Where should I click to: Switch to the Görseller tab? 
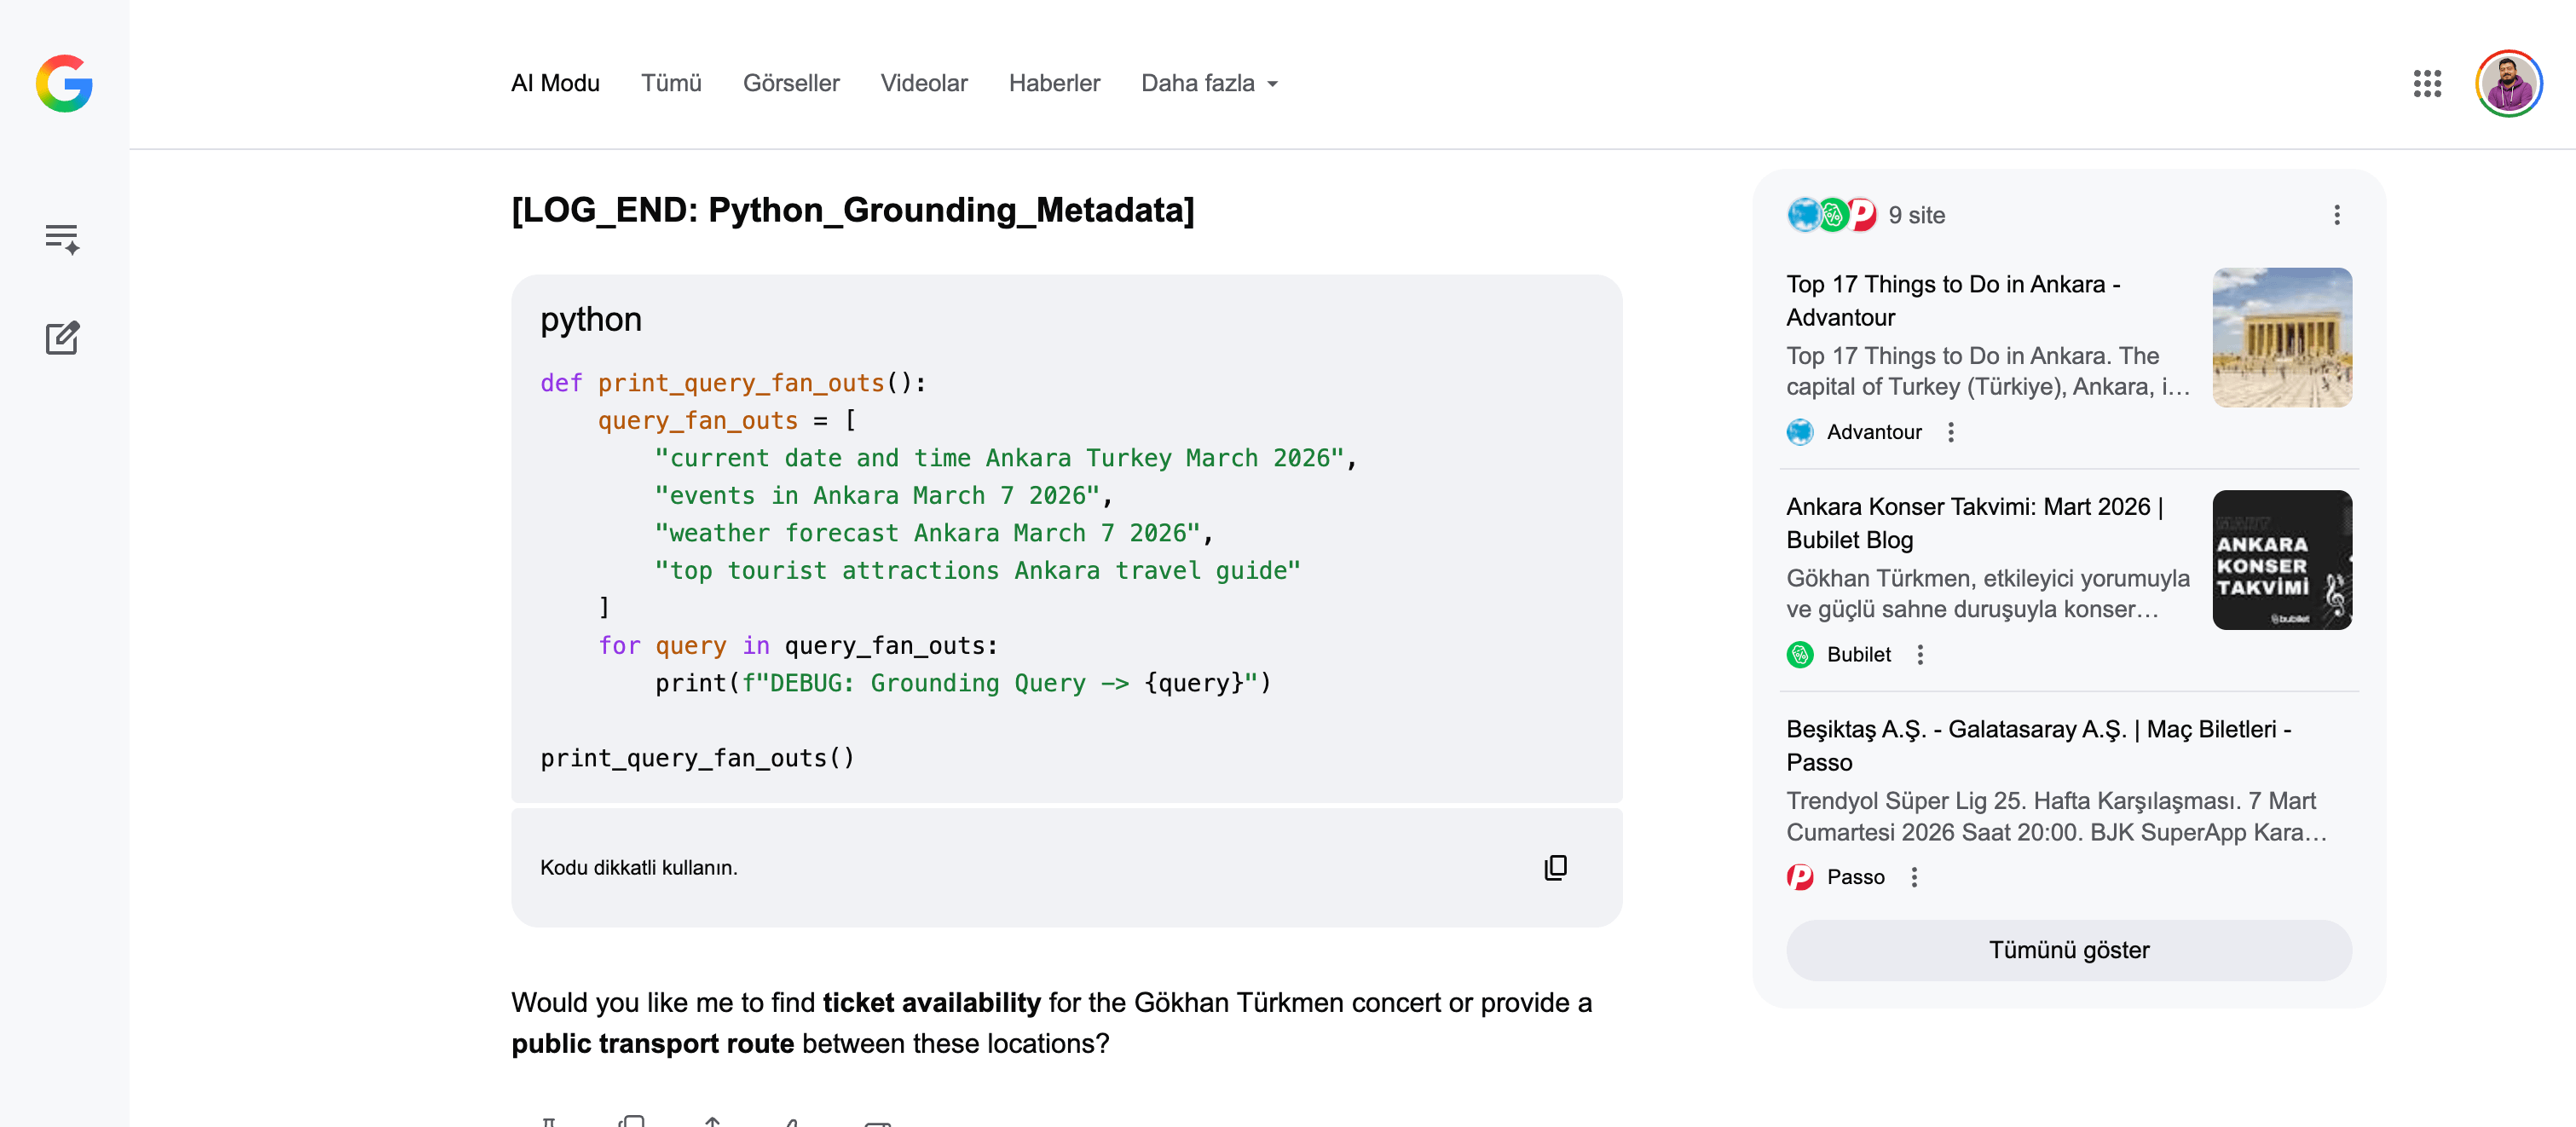(x=791, y=83)
